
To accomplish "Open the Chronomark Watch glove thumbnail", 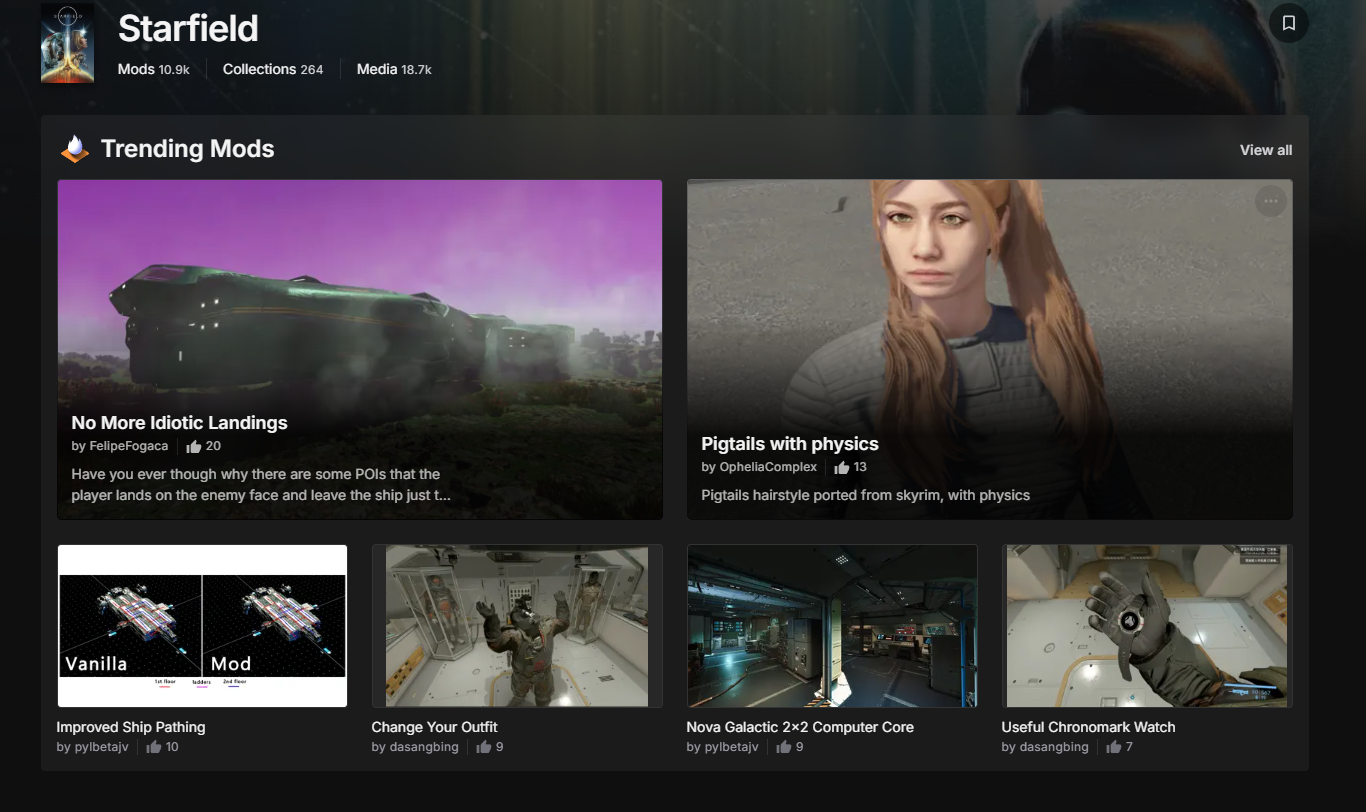I will (x=1147, y=626).
